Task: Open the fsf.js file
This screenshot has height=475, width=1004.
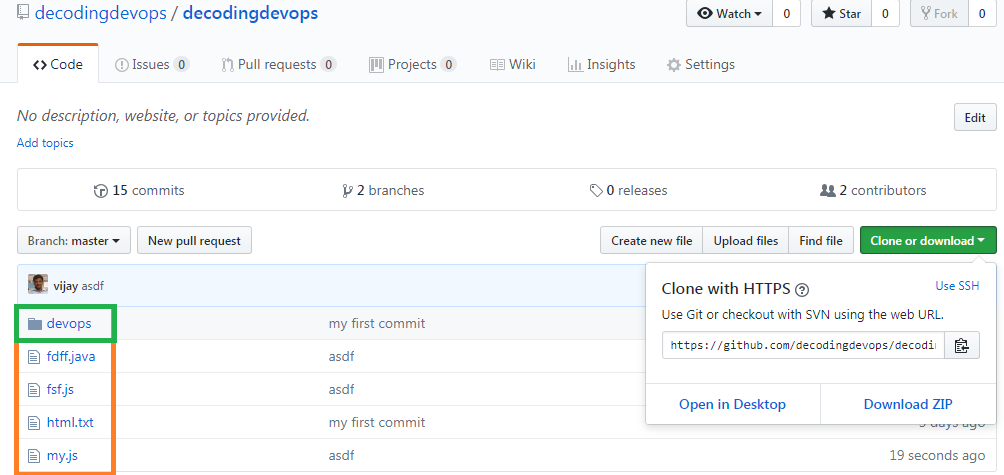Action: coord(60,390)
